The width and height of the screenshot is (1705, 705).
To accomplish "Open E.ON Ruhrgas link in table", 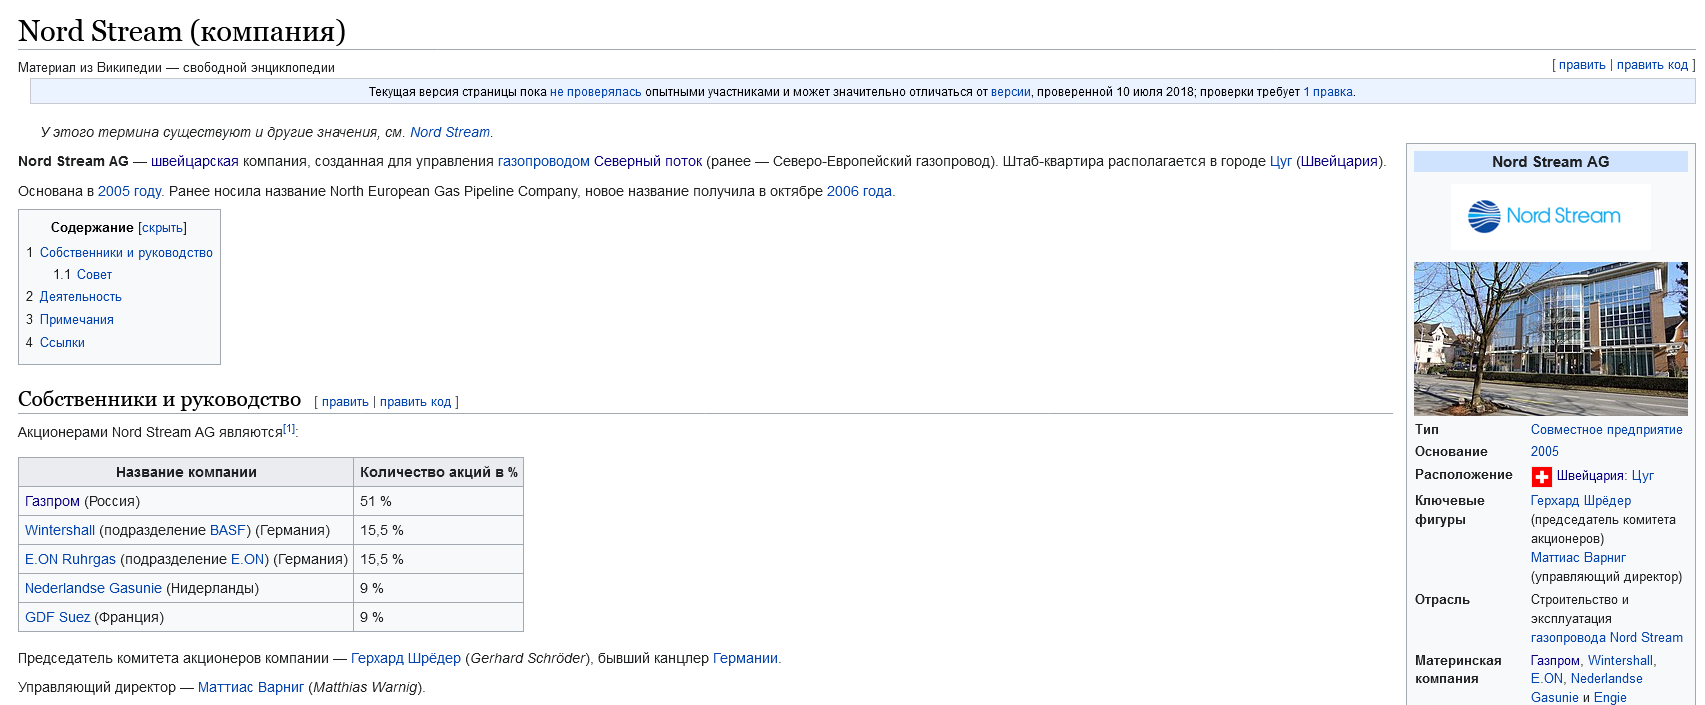I will tap(70, 559).
